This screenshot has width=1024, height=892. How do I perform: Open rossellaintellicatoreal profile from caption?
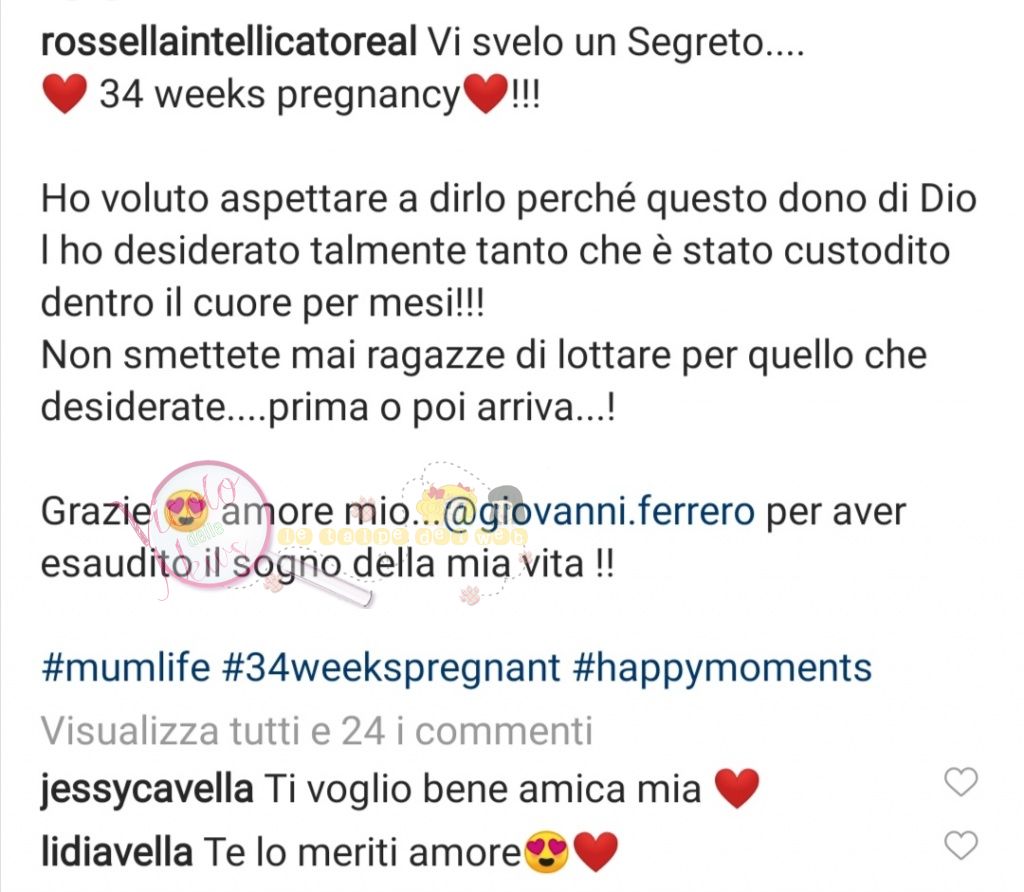coord(229,42)
